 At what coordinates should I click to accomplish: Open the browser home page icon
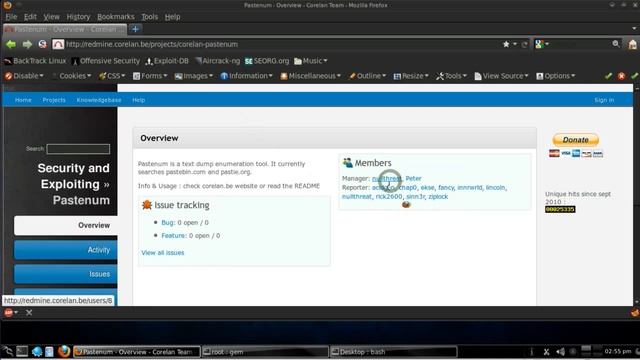[x=633, y=44]
